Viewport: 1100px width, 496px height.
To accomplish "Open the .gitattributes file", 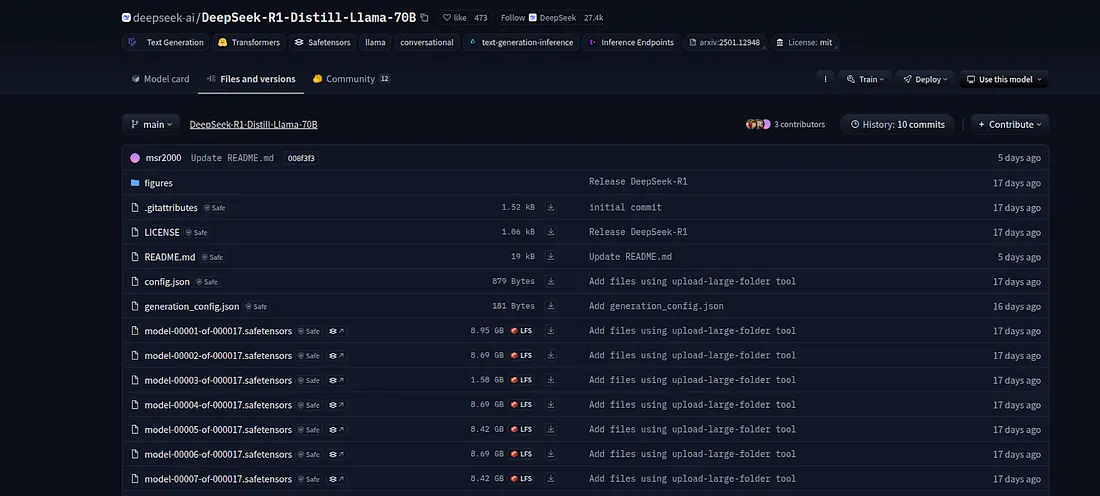I will pyautogui.click(x=170, y=208).
